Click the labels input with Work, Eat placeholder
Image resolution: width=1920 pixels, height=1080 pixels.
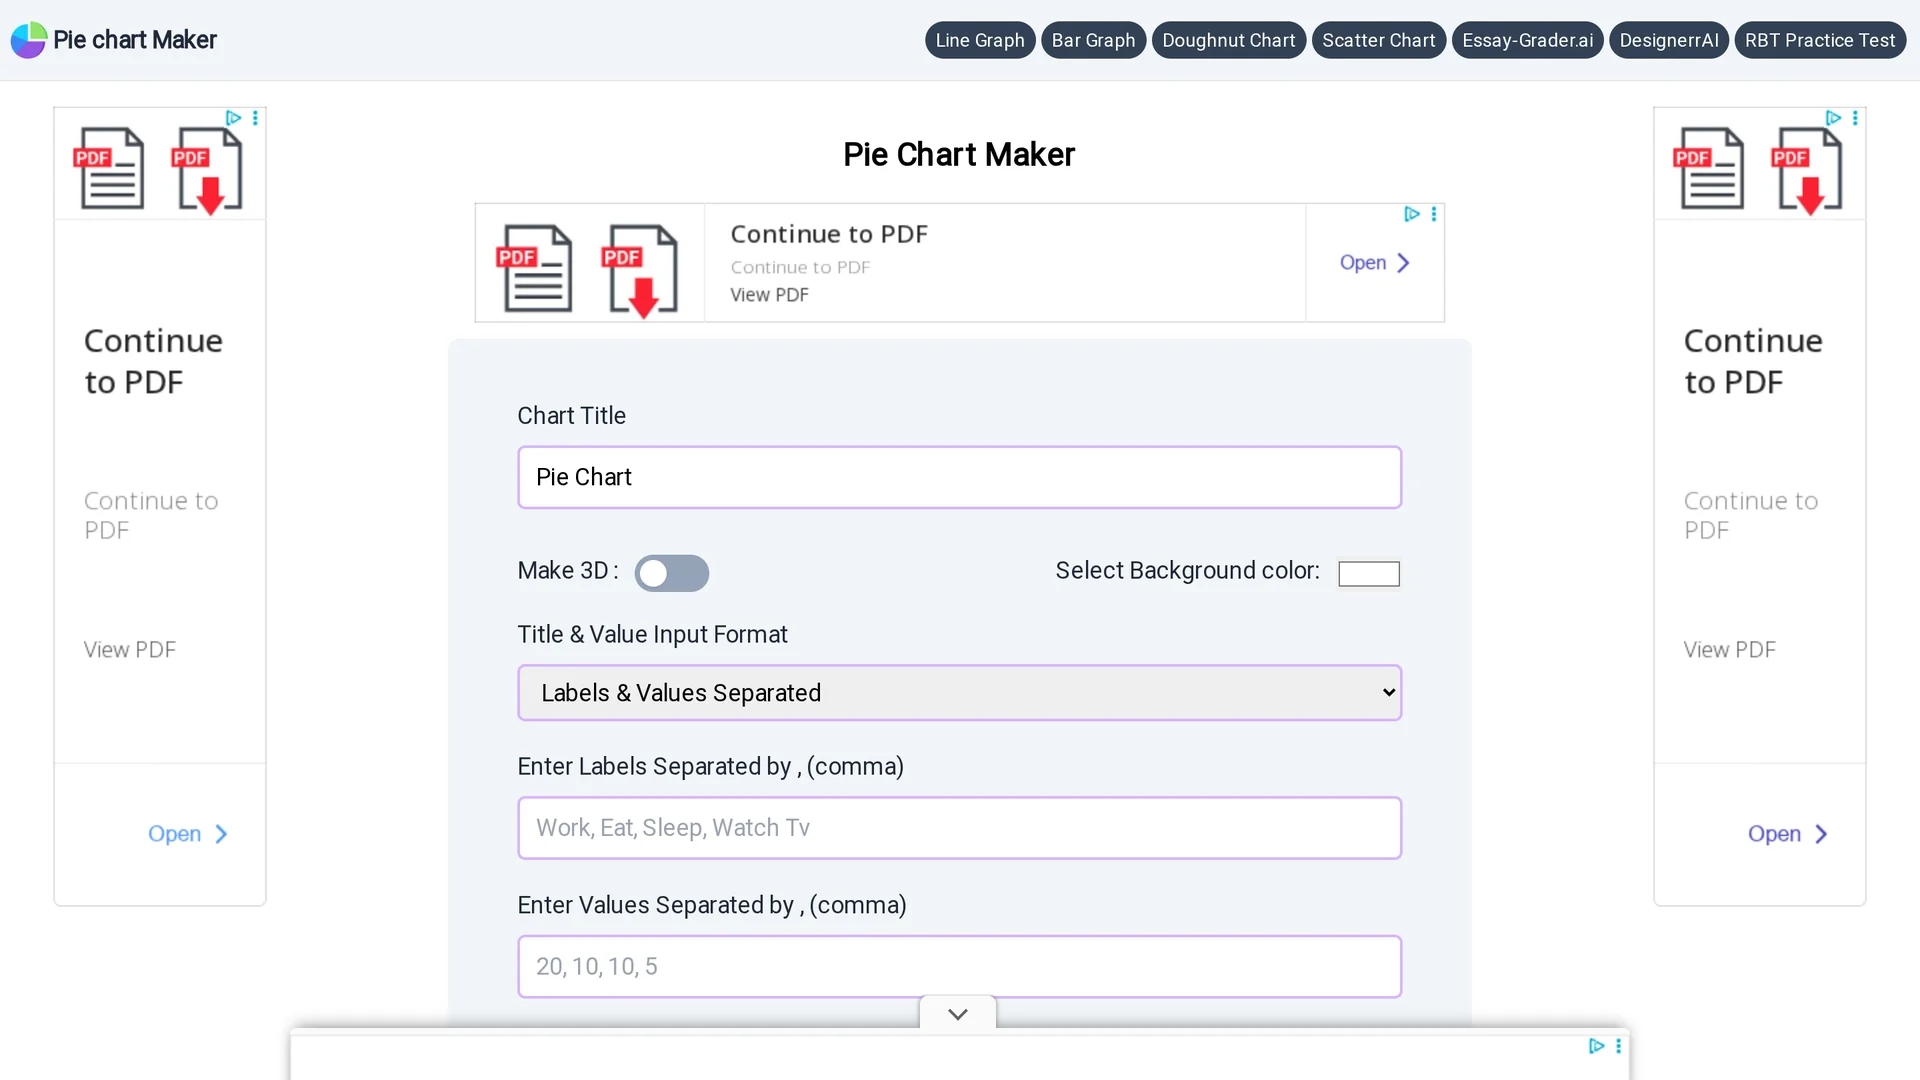(x=959, y=828)
